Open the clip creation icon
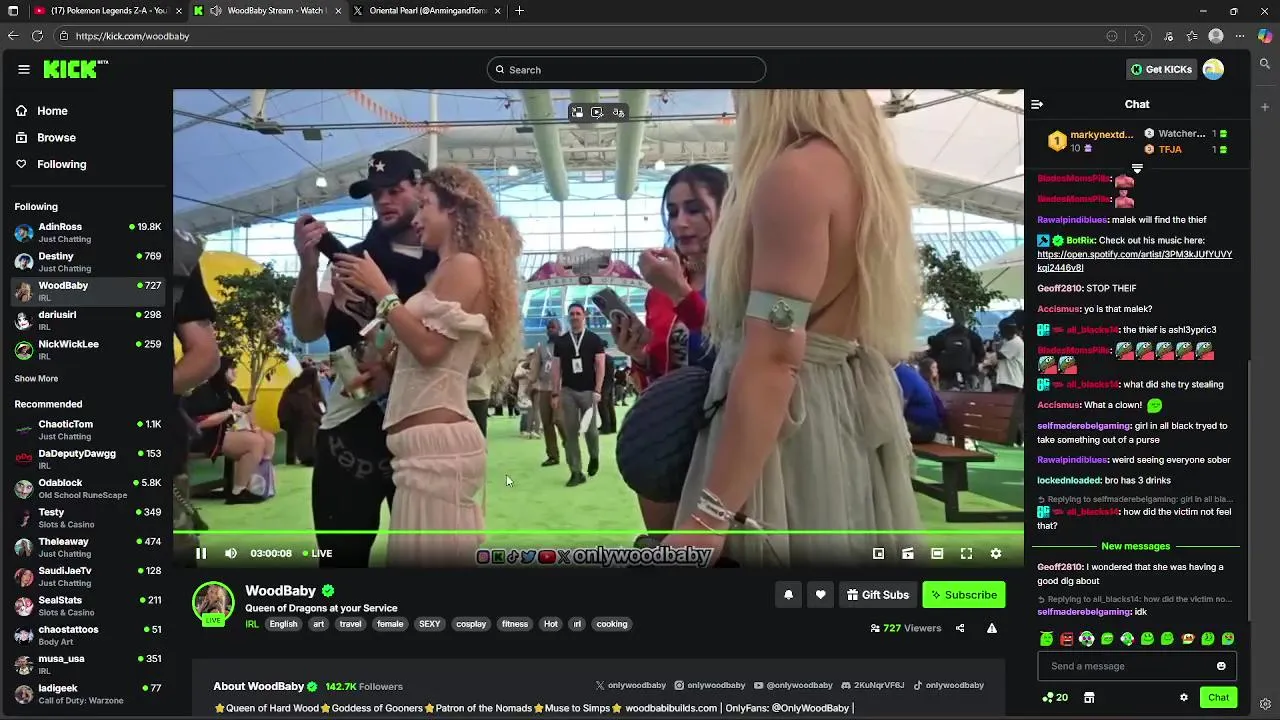 point(908,553)
